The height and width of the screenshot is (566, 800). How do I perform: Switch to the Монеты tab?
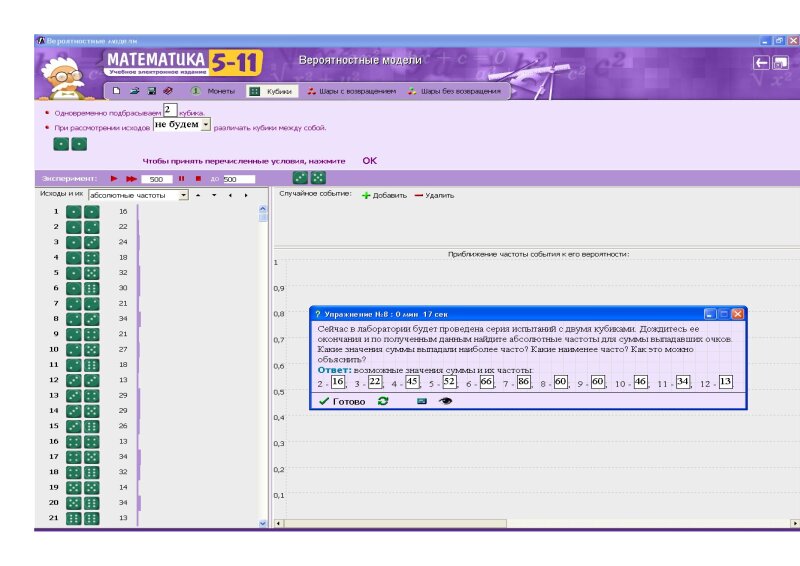(x=213, y=91)
